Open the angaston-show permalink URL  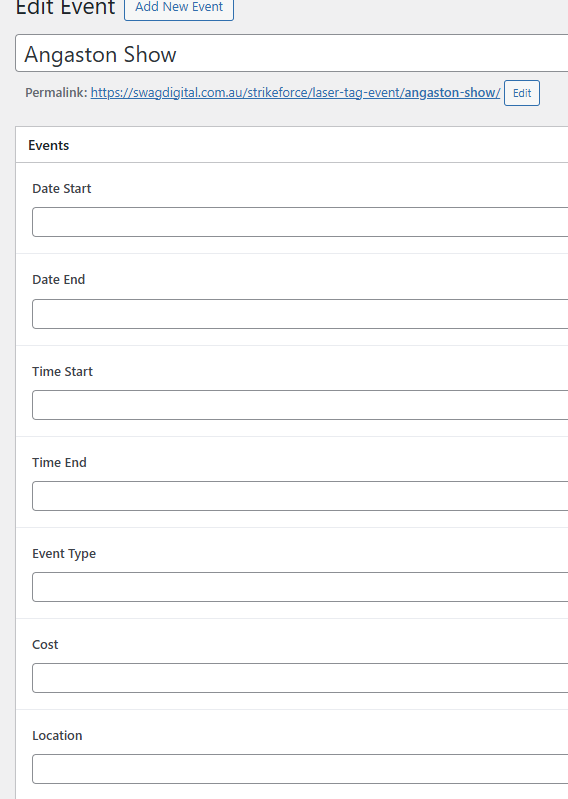(295, 93)
